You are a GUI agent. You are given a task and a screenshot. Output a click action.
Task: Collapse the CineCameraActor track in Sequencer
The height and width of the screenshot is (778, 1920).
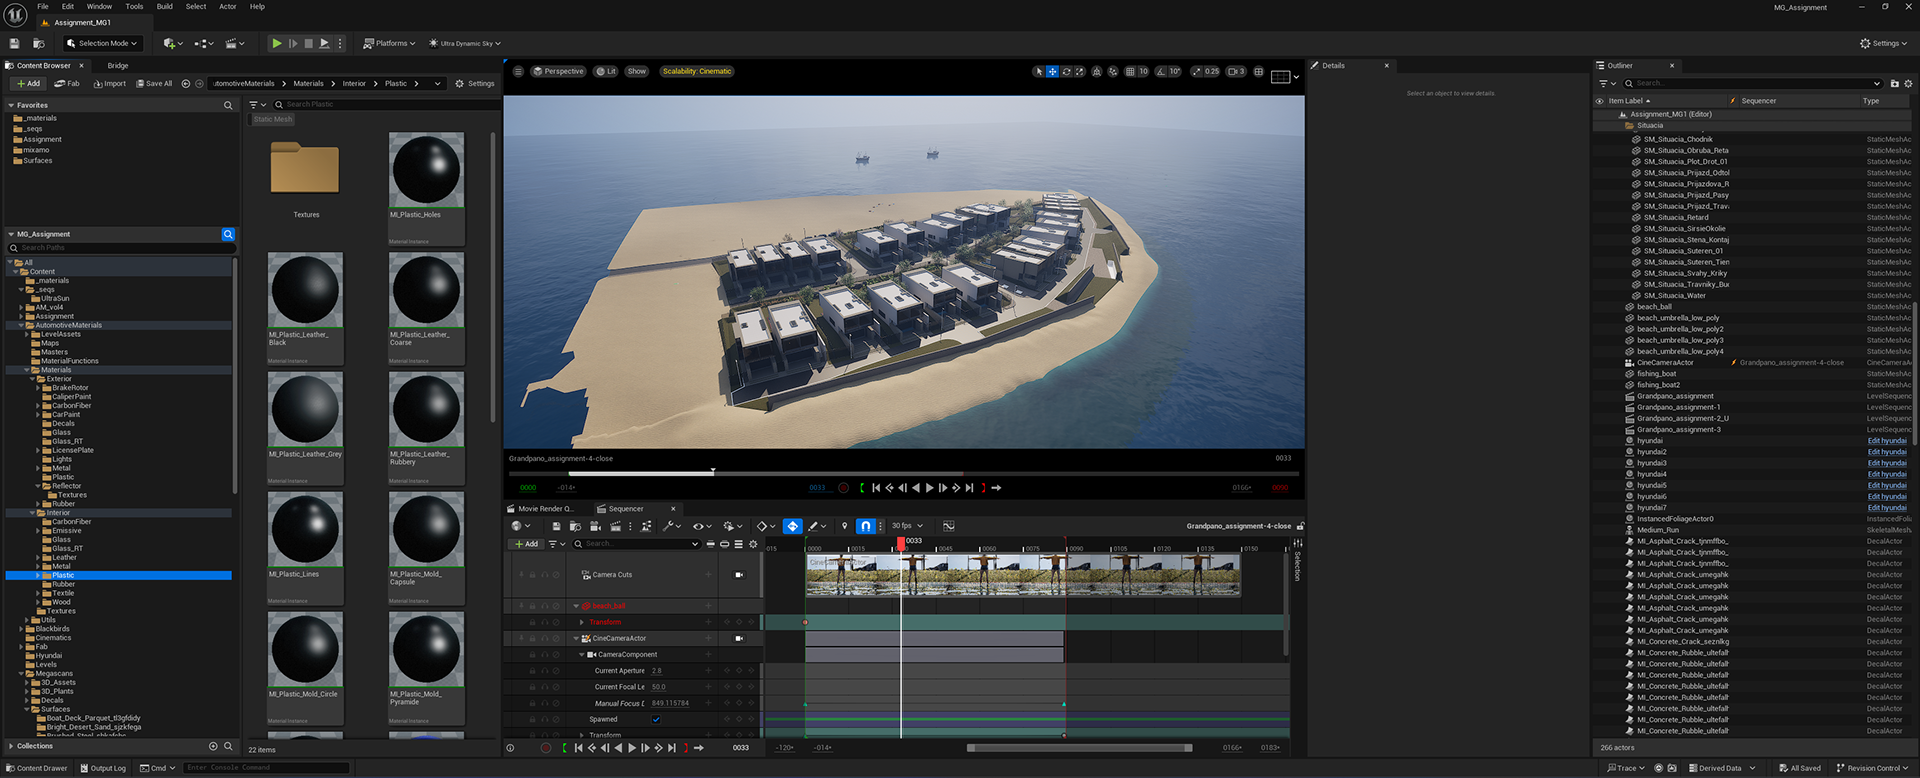[576, 639]
